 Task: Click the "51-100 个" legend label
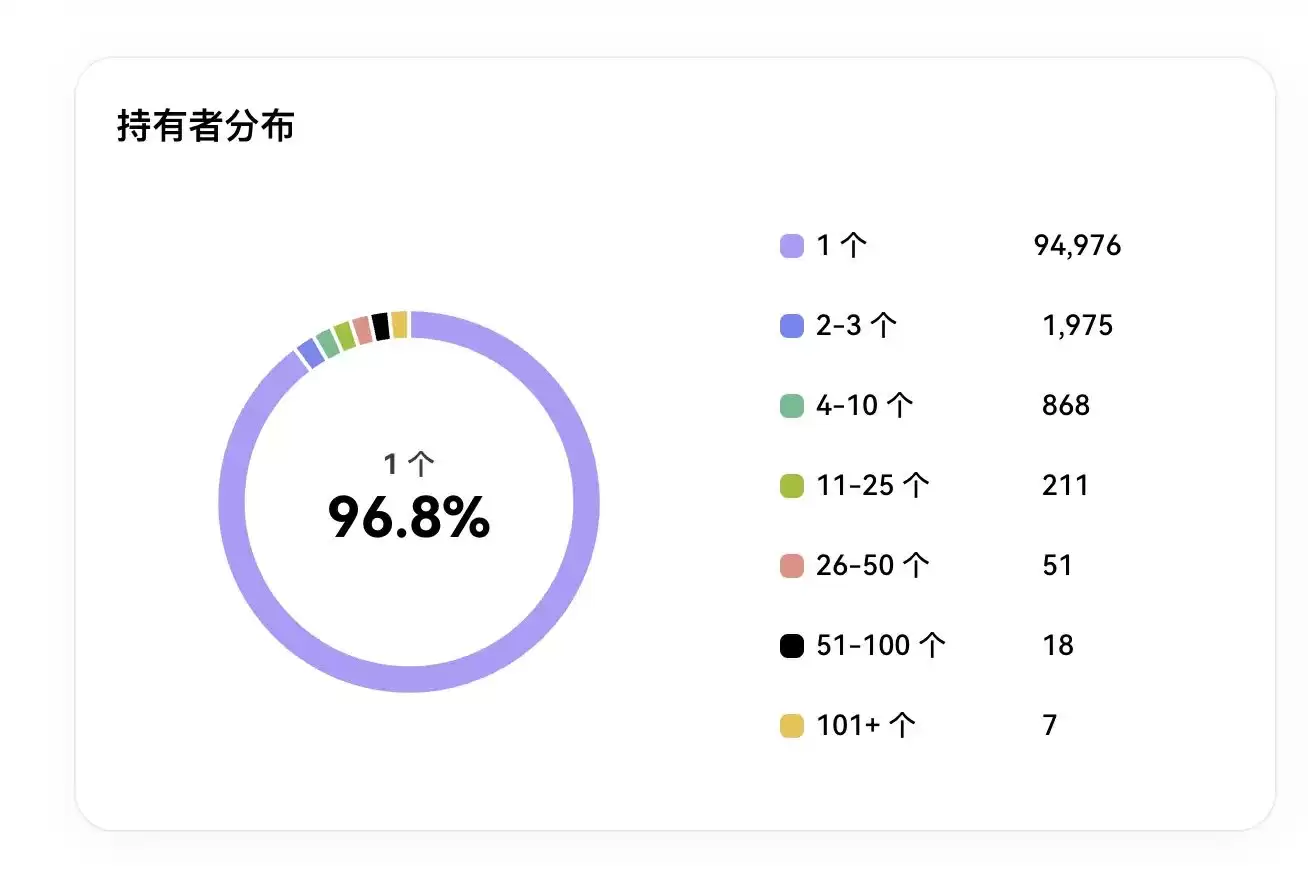click(x=880, y=646)
